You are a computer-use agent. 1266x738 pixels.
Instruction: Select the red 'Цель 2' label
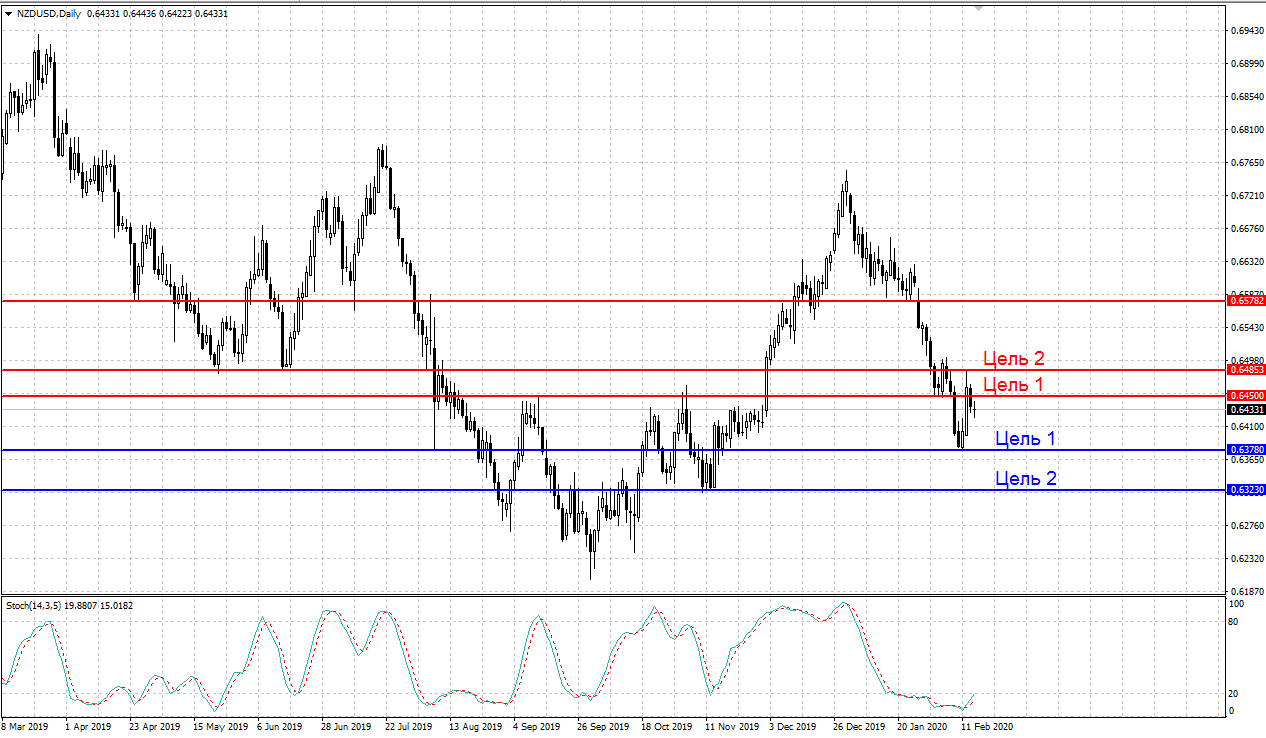[x=1014, y=358]
